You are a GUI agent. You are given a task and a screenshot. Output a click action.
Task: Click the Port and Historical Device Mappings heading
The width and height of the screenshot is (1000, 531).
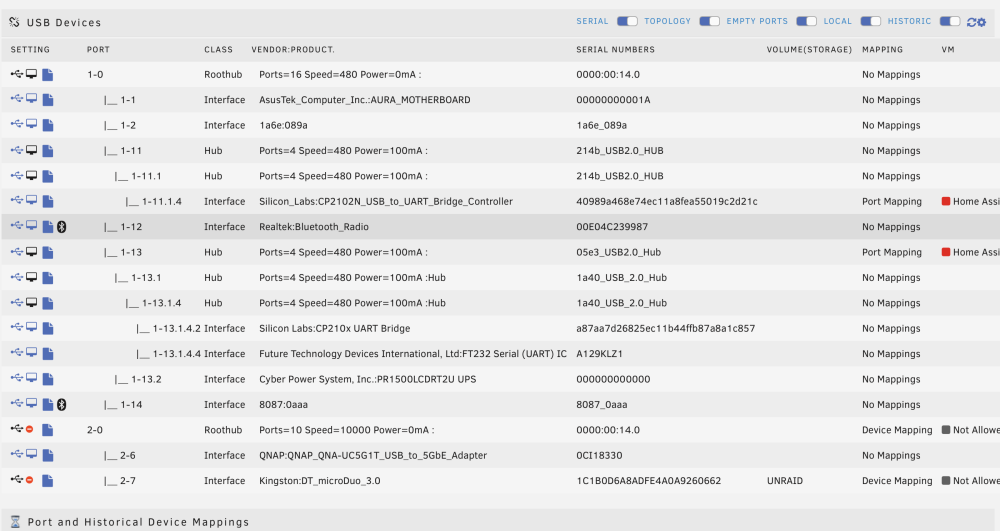click(x=138, y=522)
